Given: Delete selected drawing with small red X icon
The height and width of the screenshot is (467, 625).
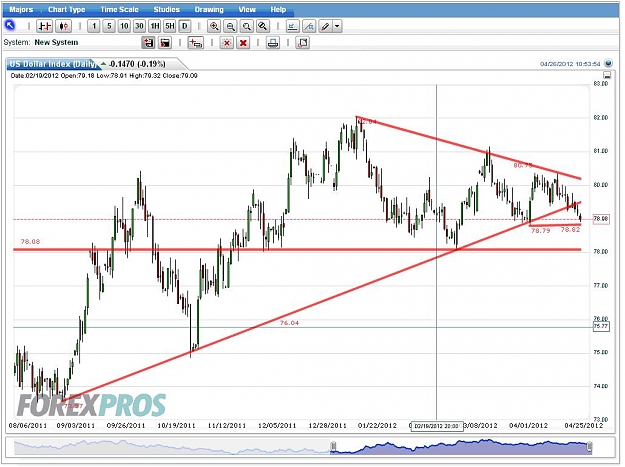Looking at the screenshot, I should [227, 43].
